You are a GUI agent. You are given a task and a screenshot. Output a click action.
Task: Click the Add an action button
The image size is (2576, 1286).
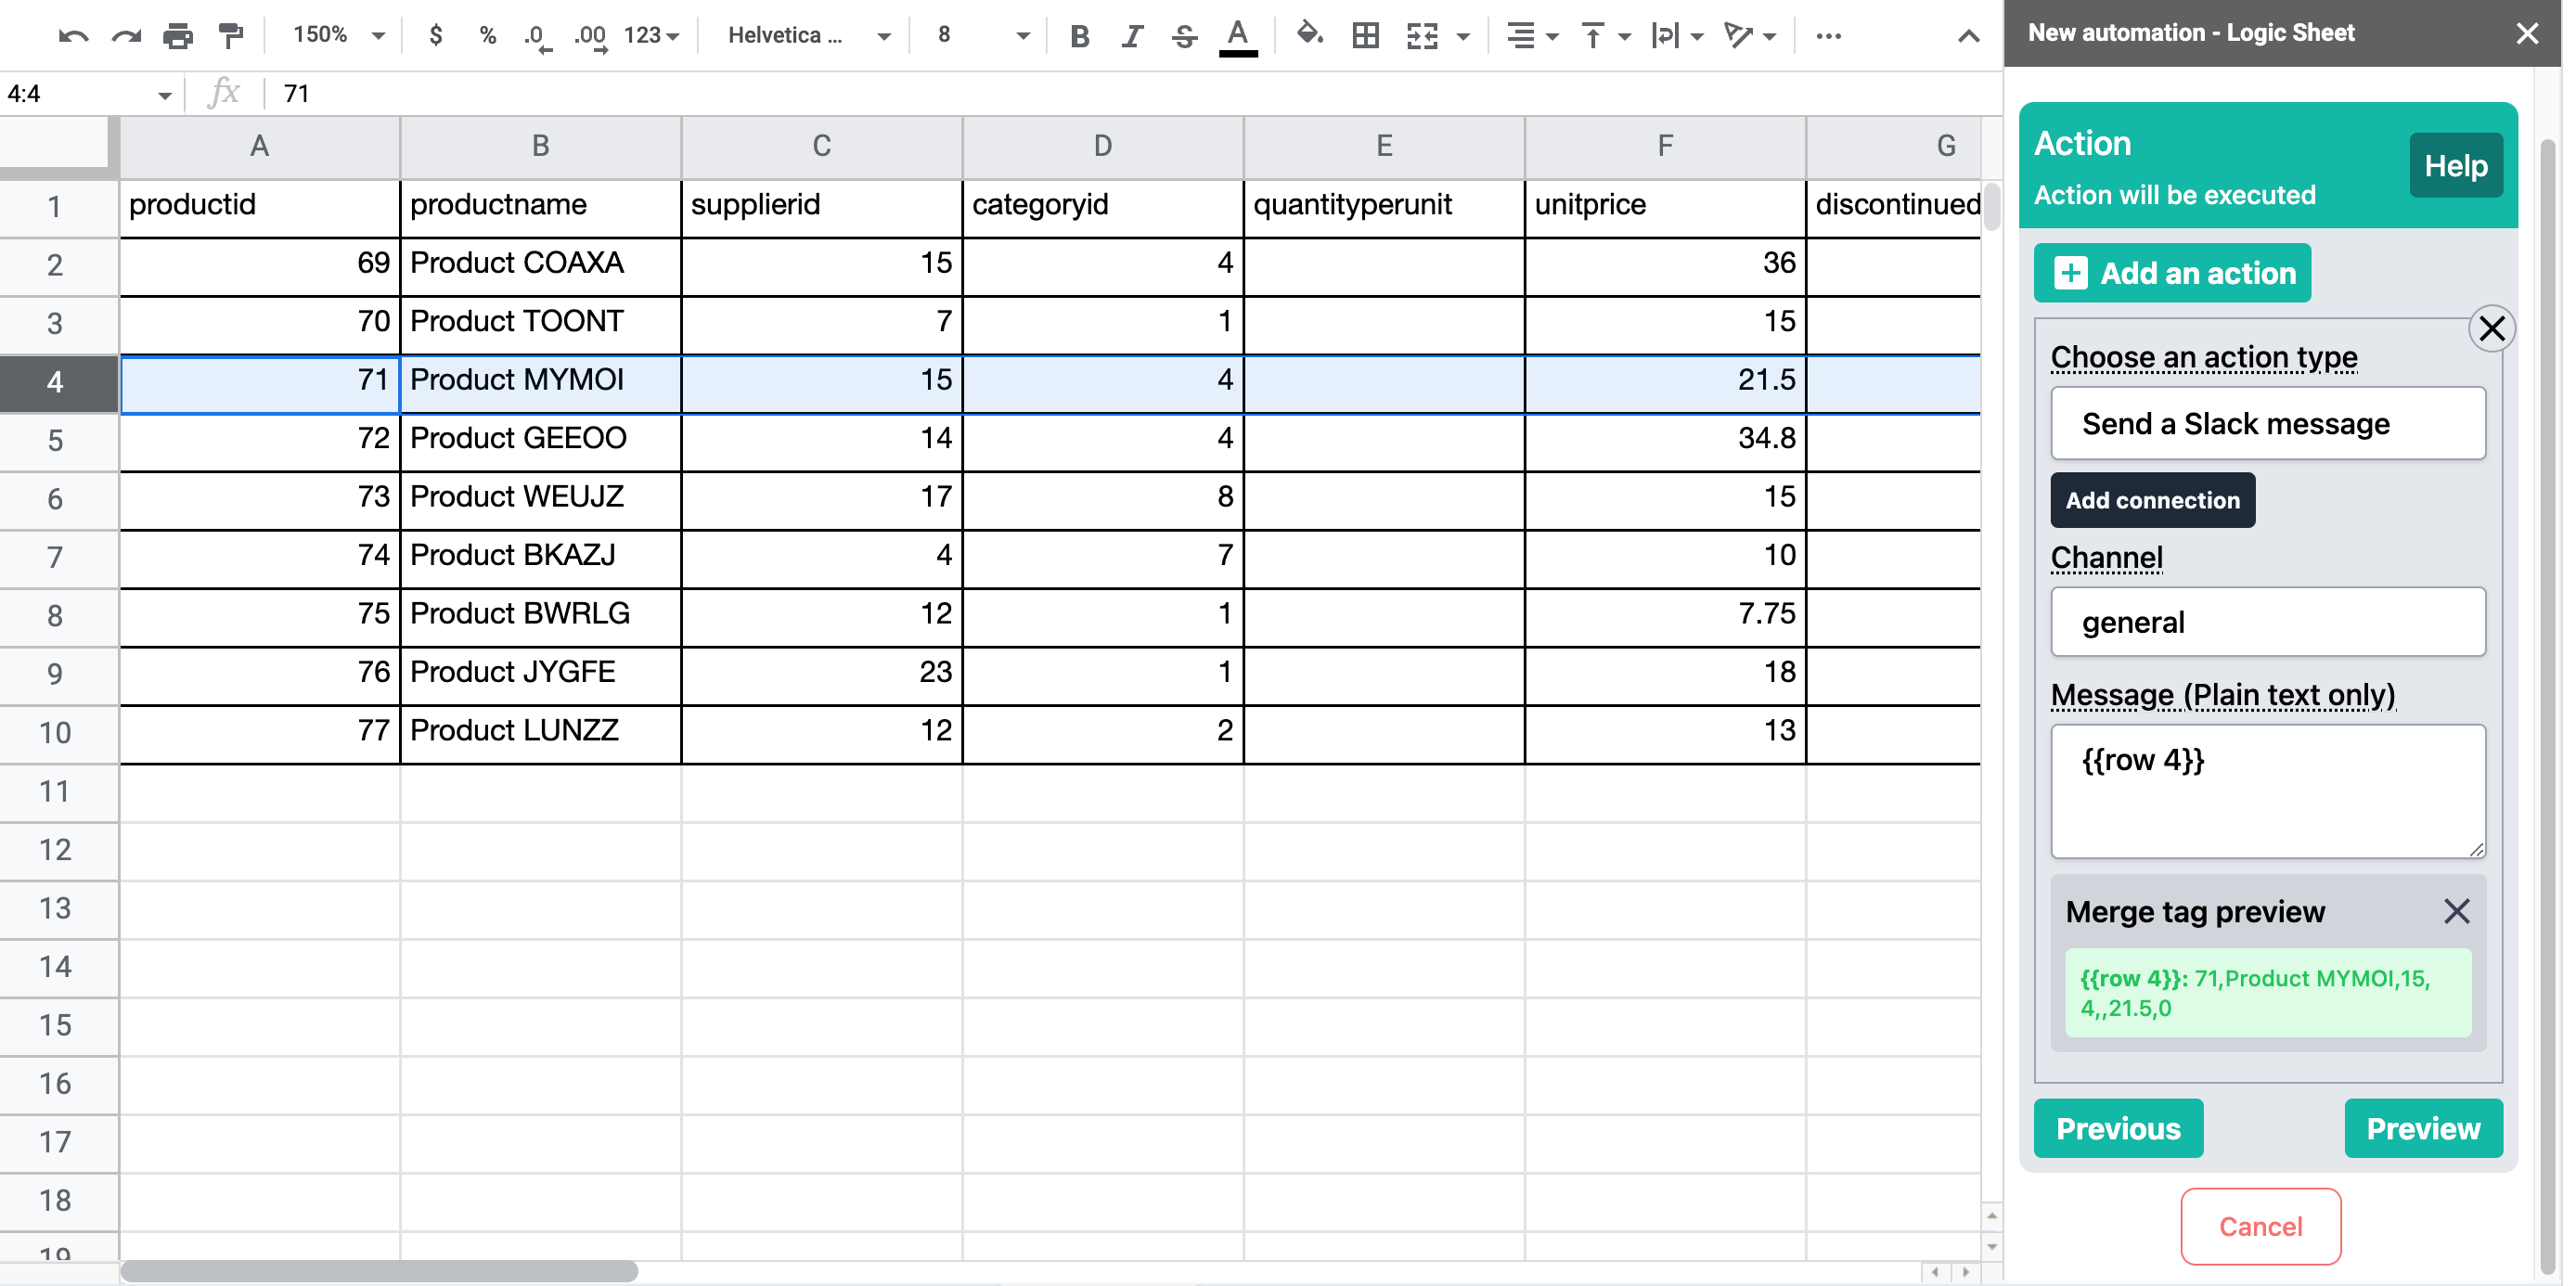pyautogui.click(x=2172, y=273)
